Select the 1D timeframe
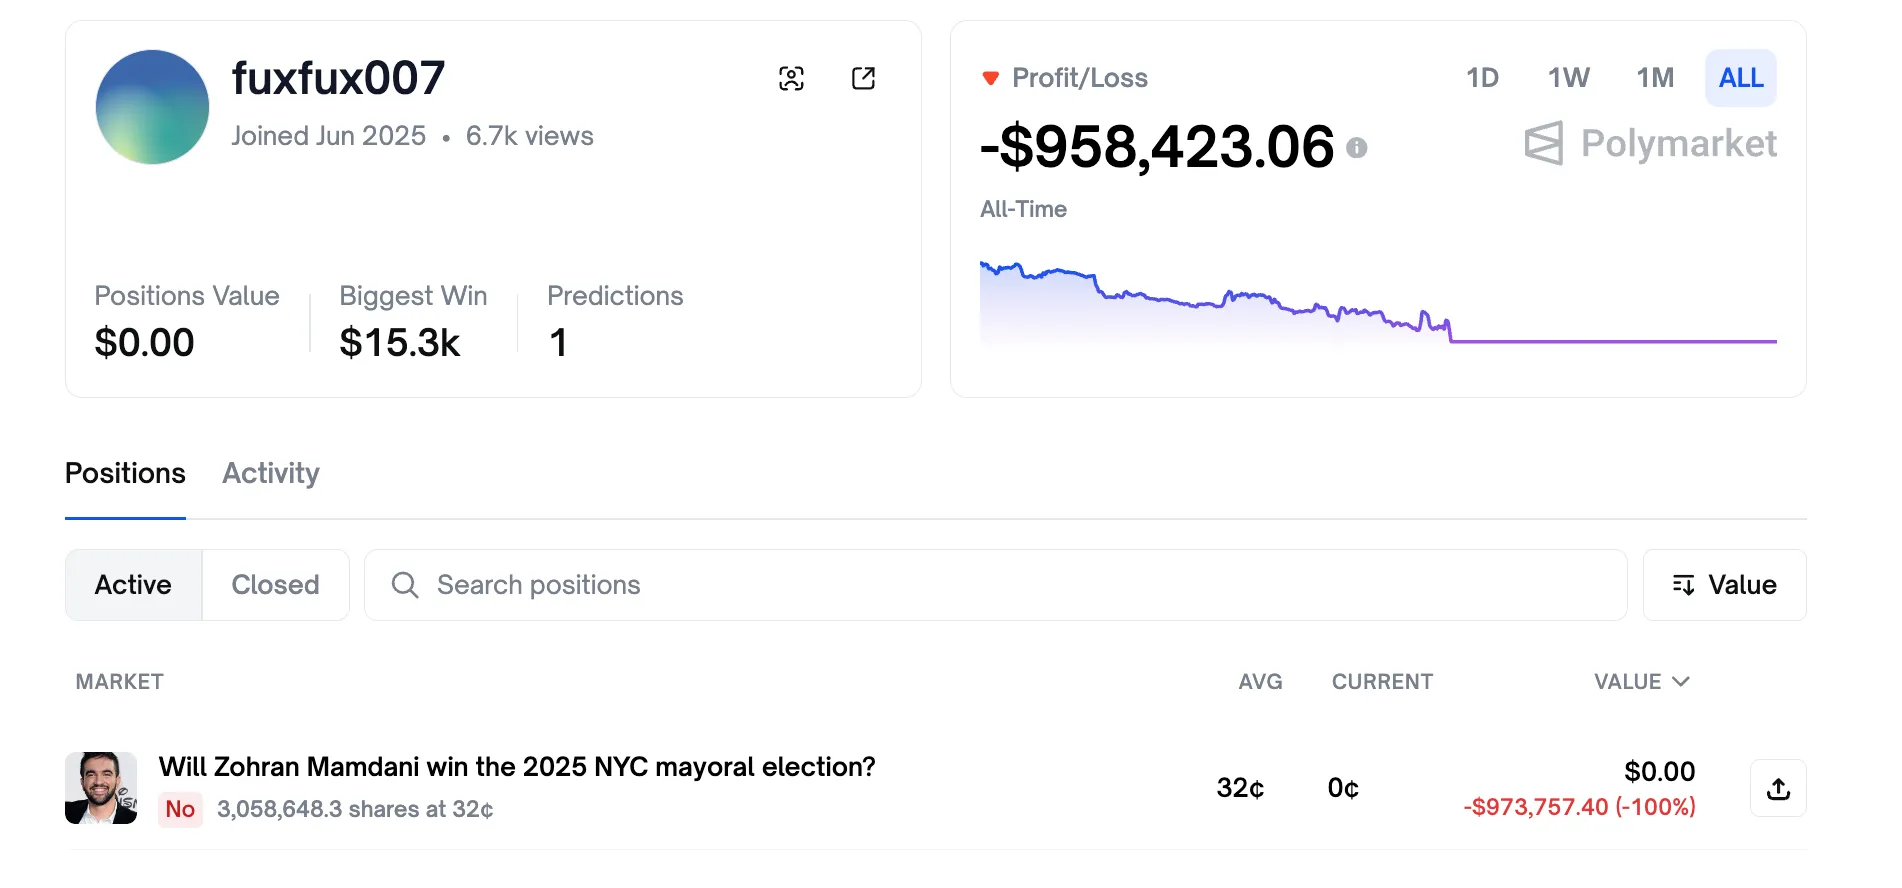 tap(1483, 77)
